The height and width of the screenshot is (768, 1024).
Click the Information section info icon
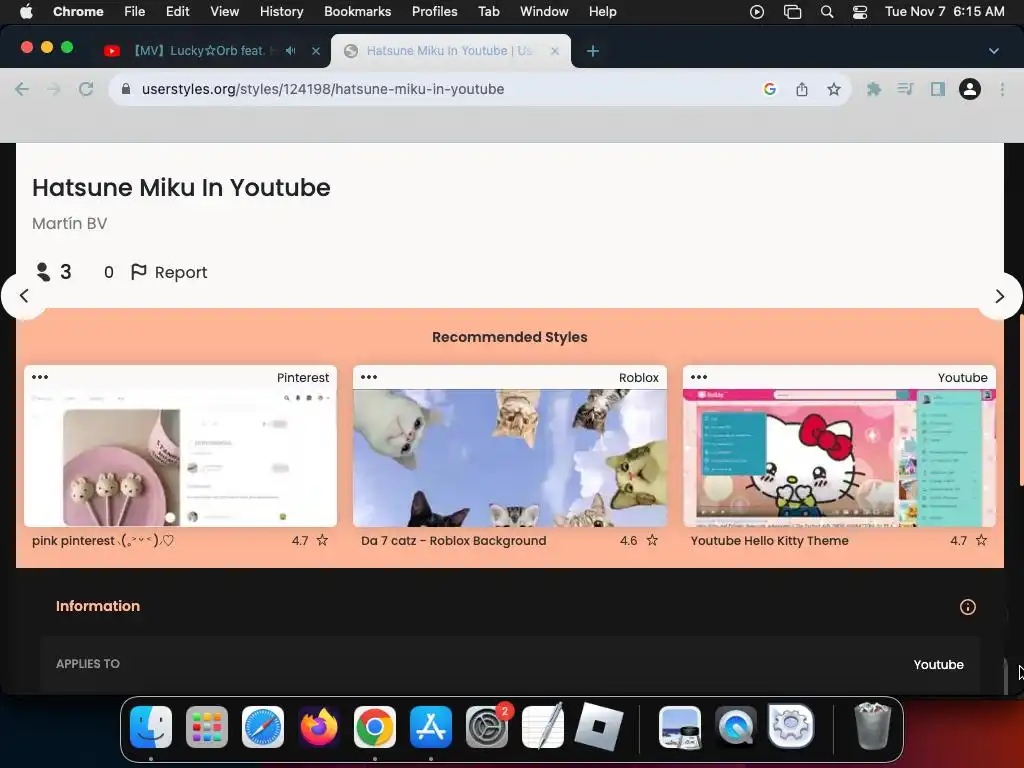coord(968,607)
